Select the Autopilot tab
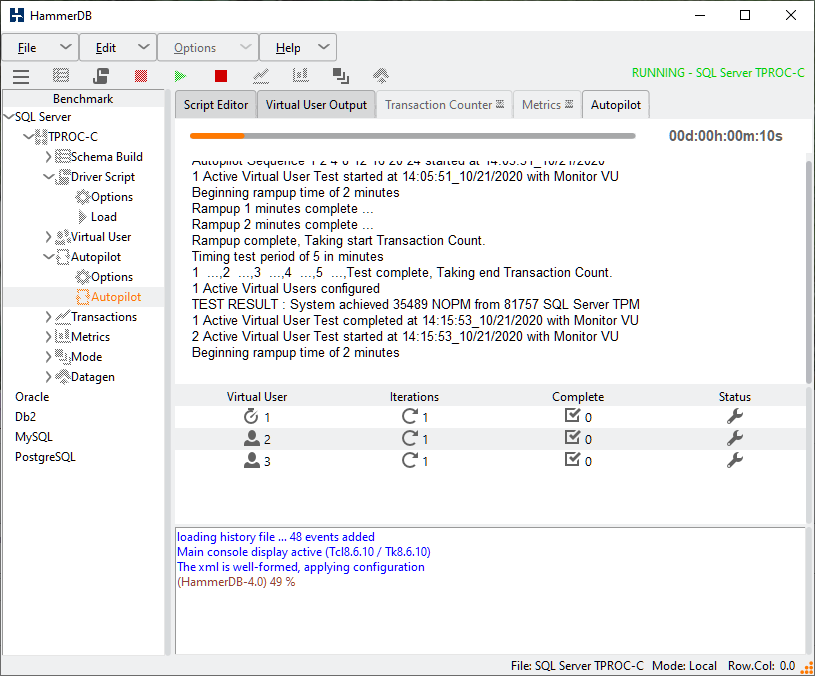 [x=616, y=104]
